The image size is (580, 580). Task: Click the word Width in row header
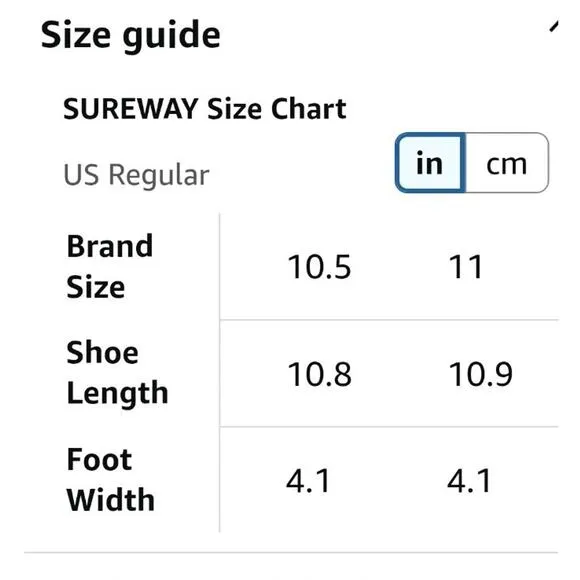pyautogui.click(x=110, y=499)
